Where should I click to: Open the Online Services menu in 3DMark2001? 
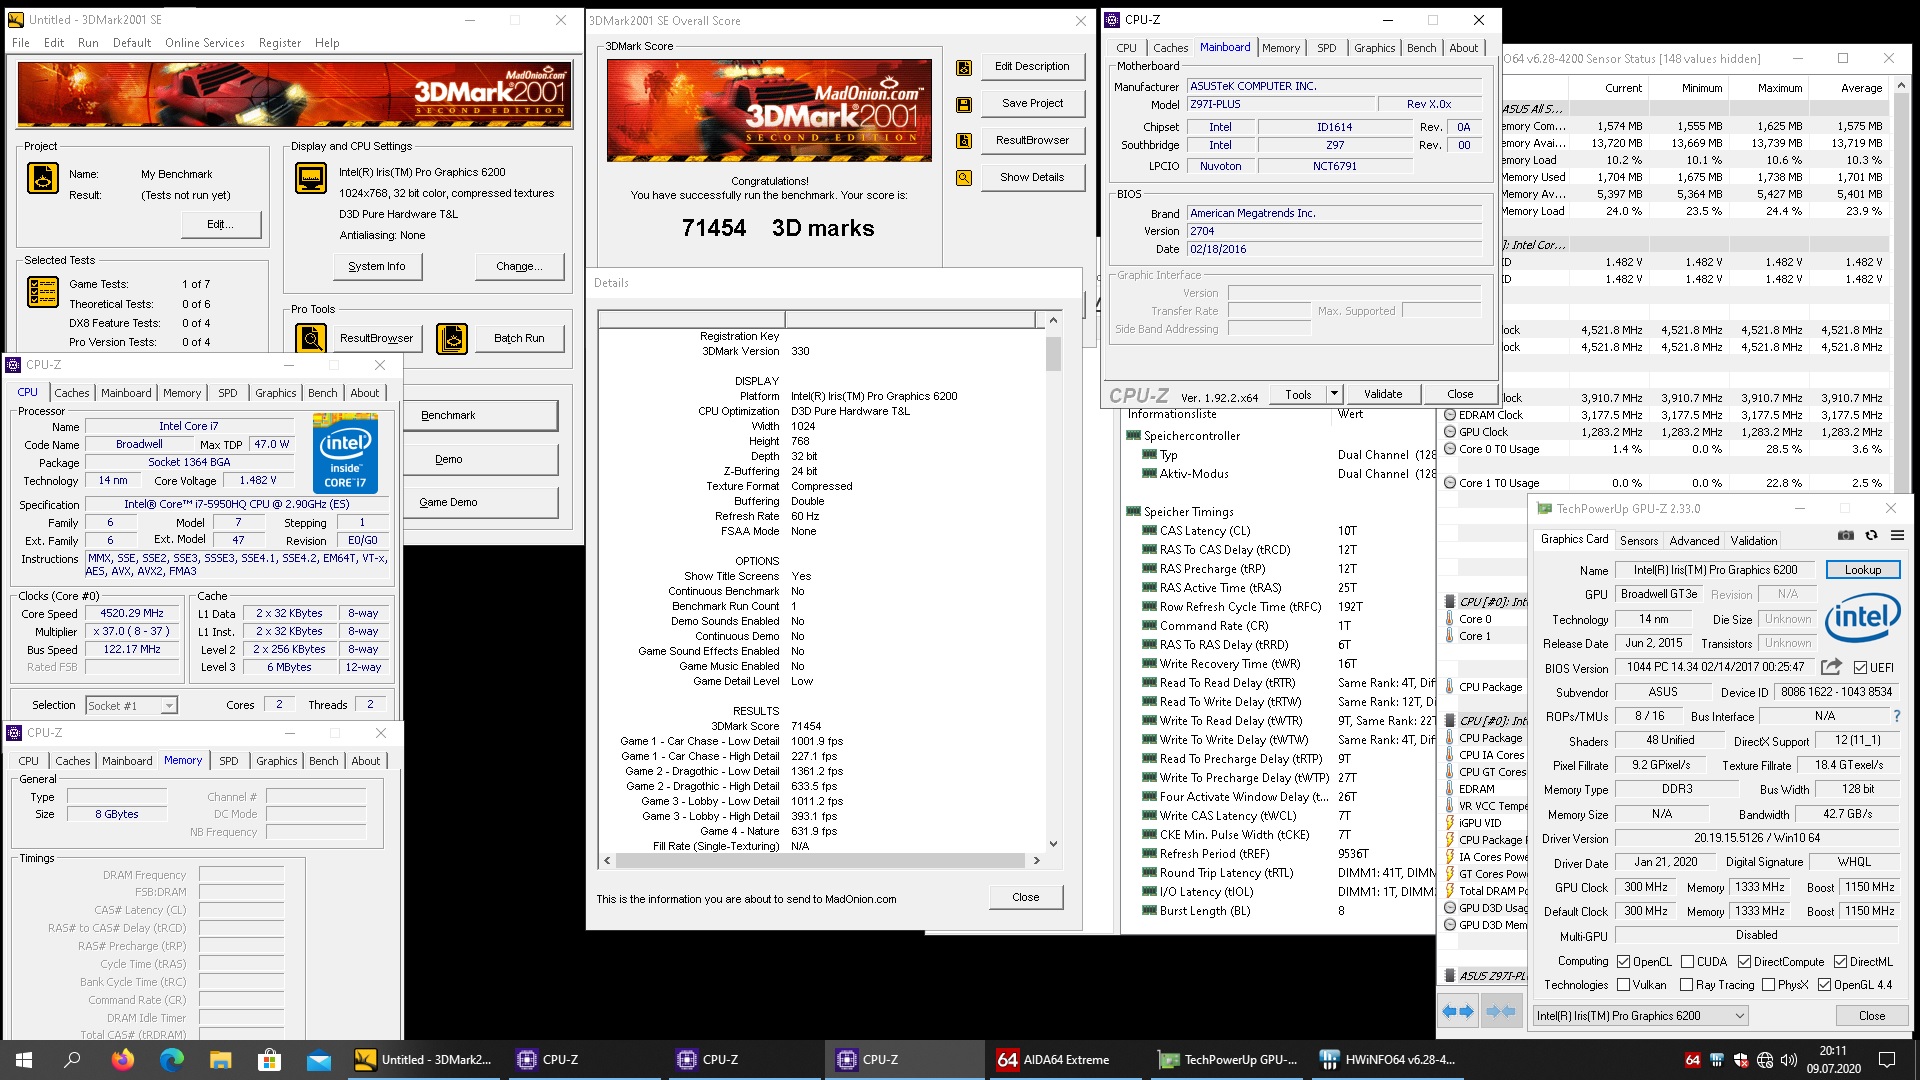[x=204, y=43]
